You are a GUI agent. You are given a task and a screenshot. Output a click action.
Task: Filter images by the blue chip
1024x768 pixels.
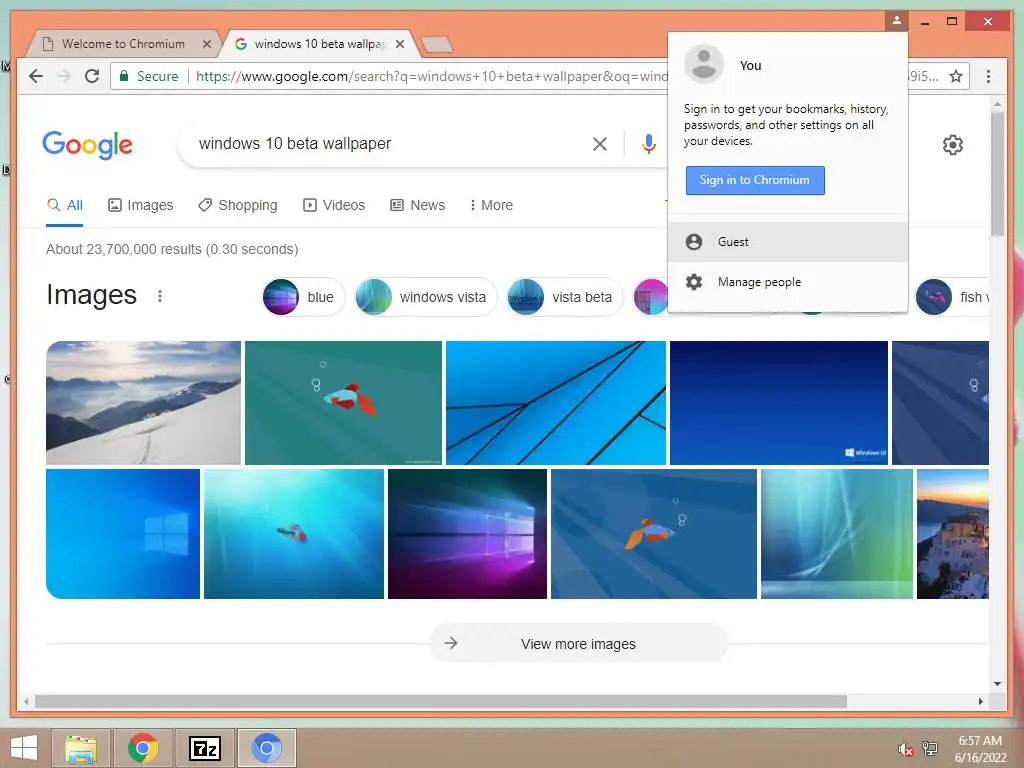(x=303, y=297)
